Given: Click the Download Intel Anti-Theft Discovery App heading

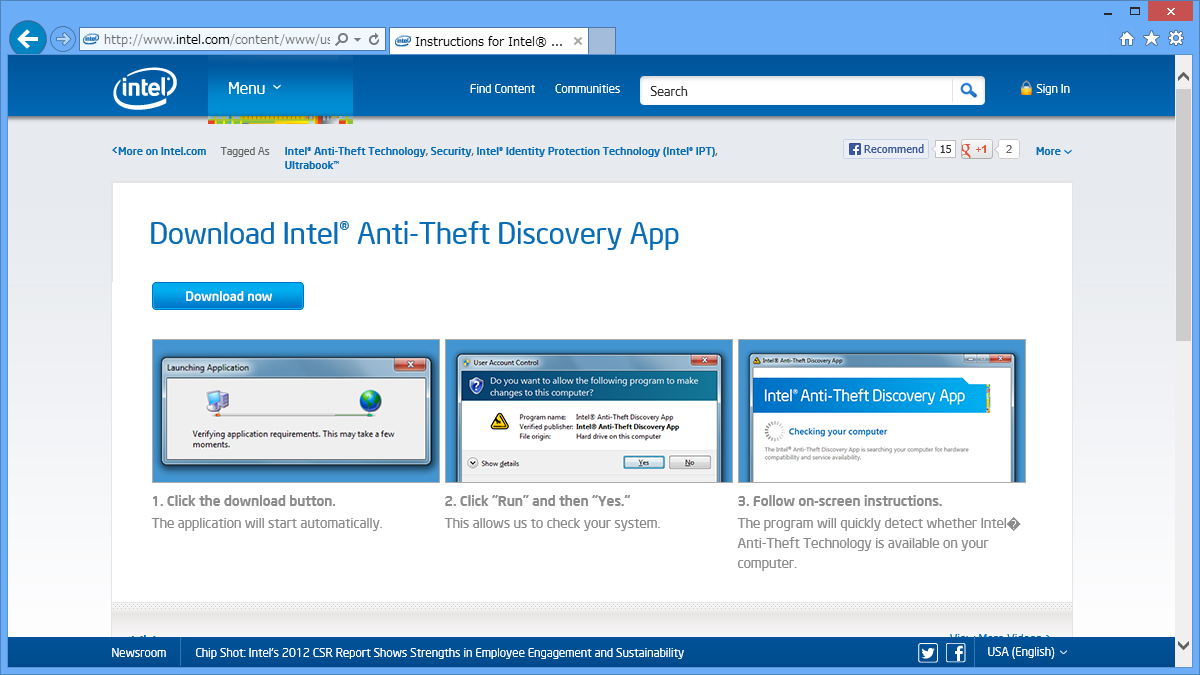Looking at the screenshot, I should (414, 234).
